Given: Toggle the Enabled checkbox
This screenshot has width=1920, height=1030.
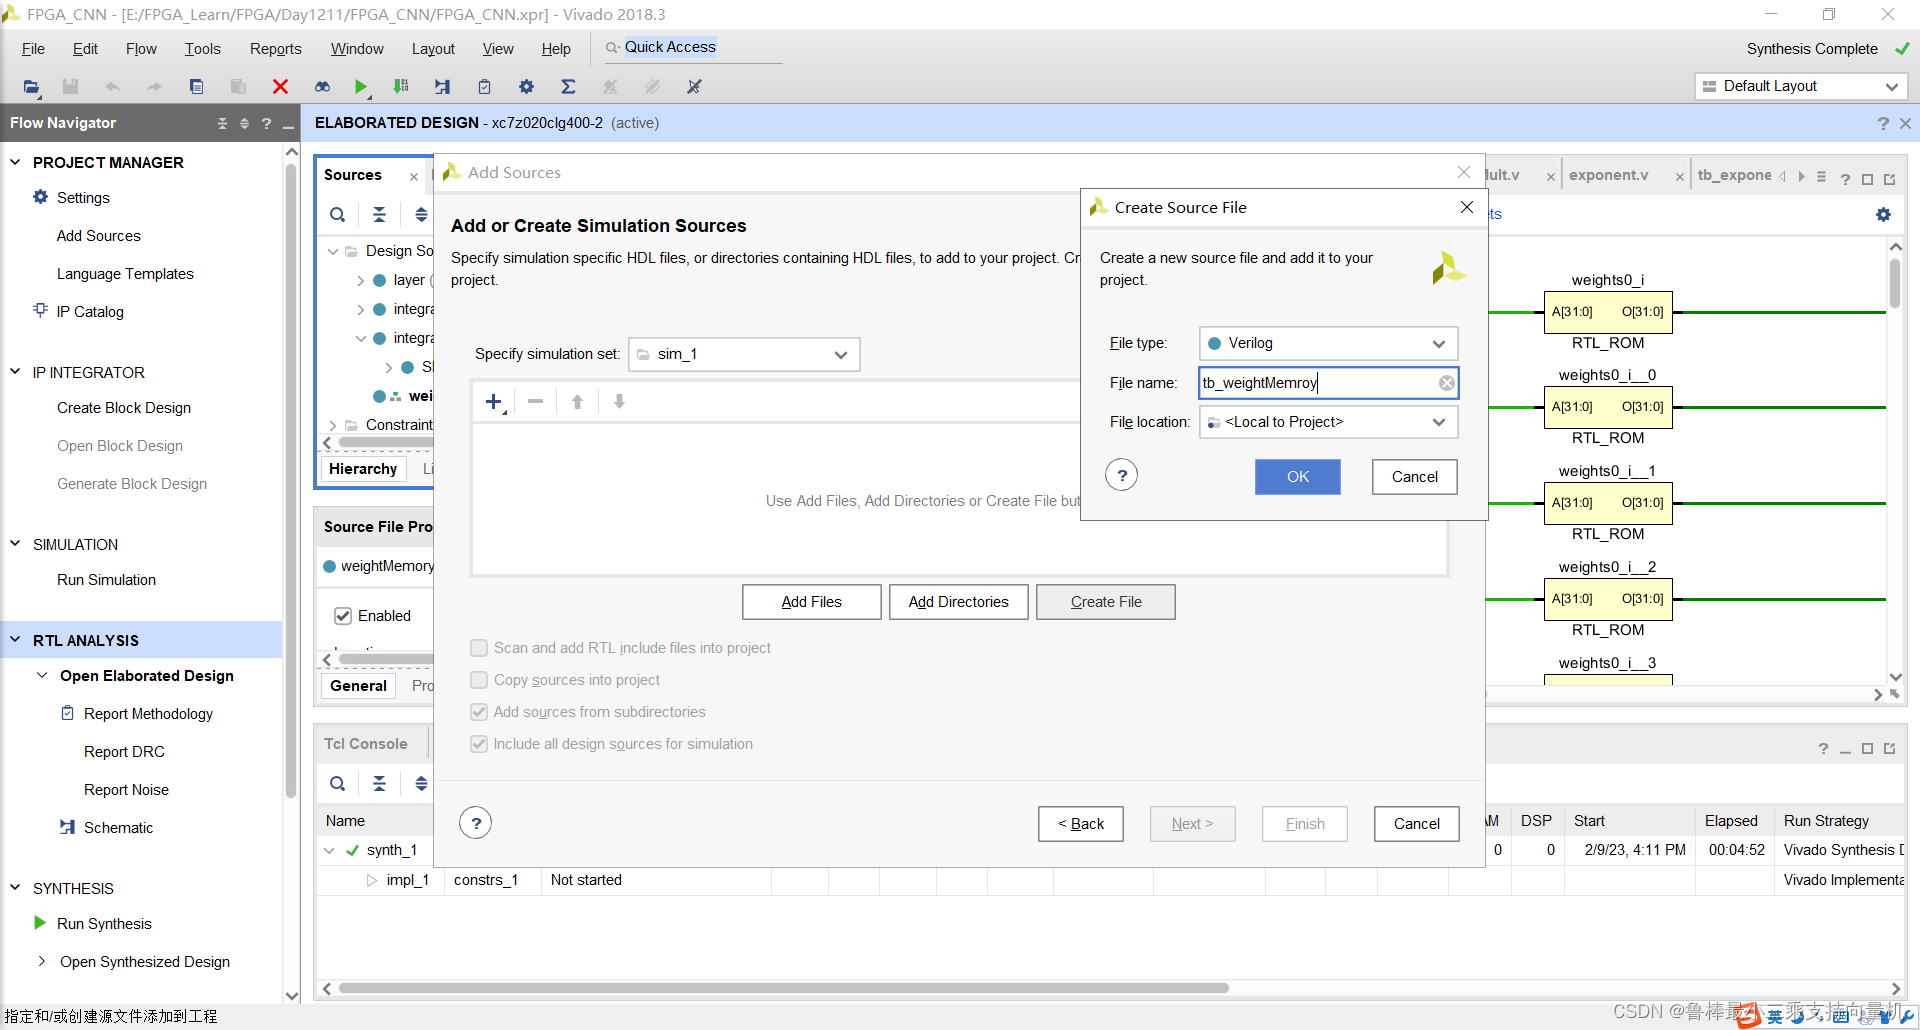Looking at the screenshot, I should 343,615.
